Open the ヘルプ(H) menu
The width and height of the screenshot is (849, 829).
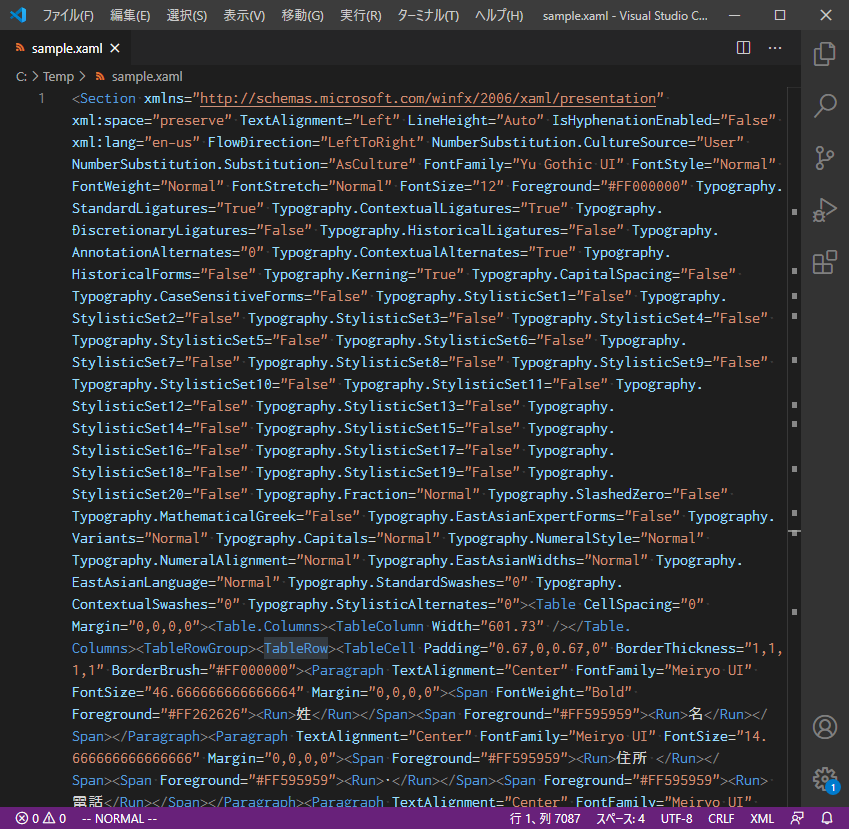coord(499,15)
